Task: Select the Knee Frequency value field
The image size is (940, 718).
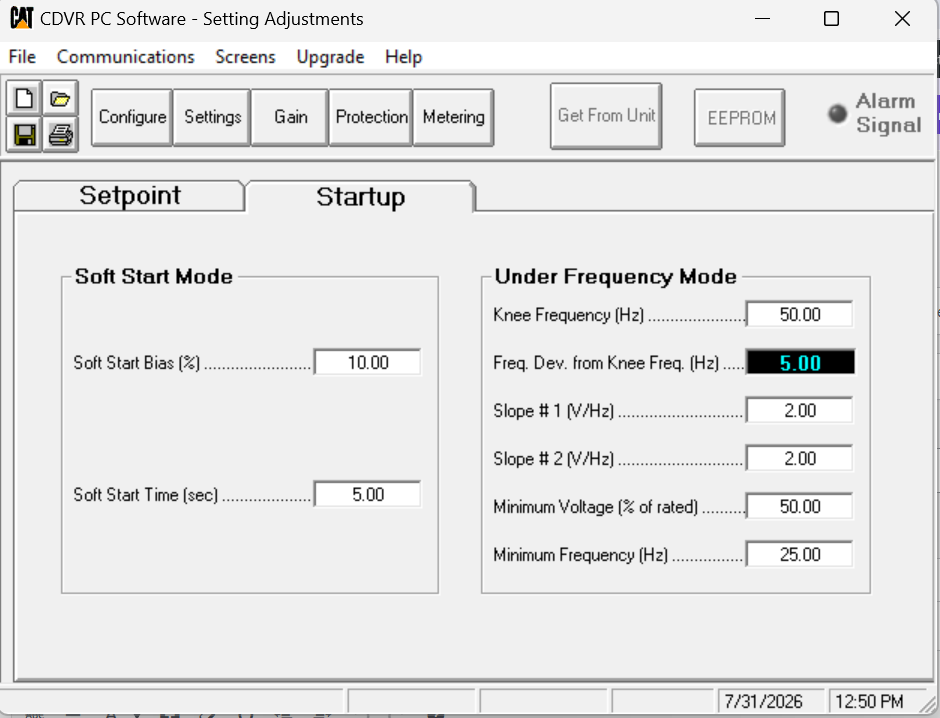Action: coord(800,315)
